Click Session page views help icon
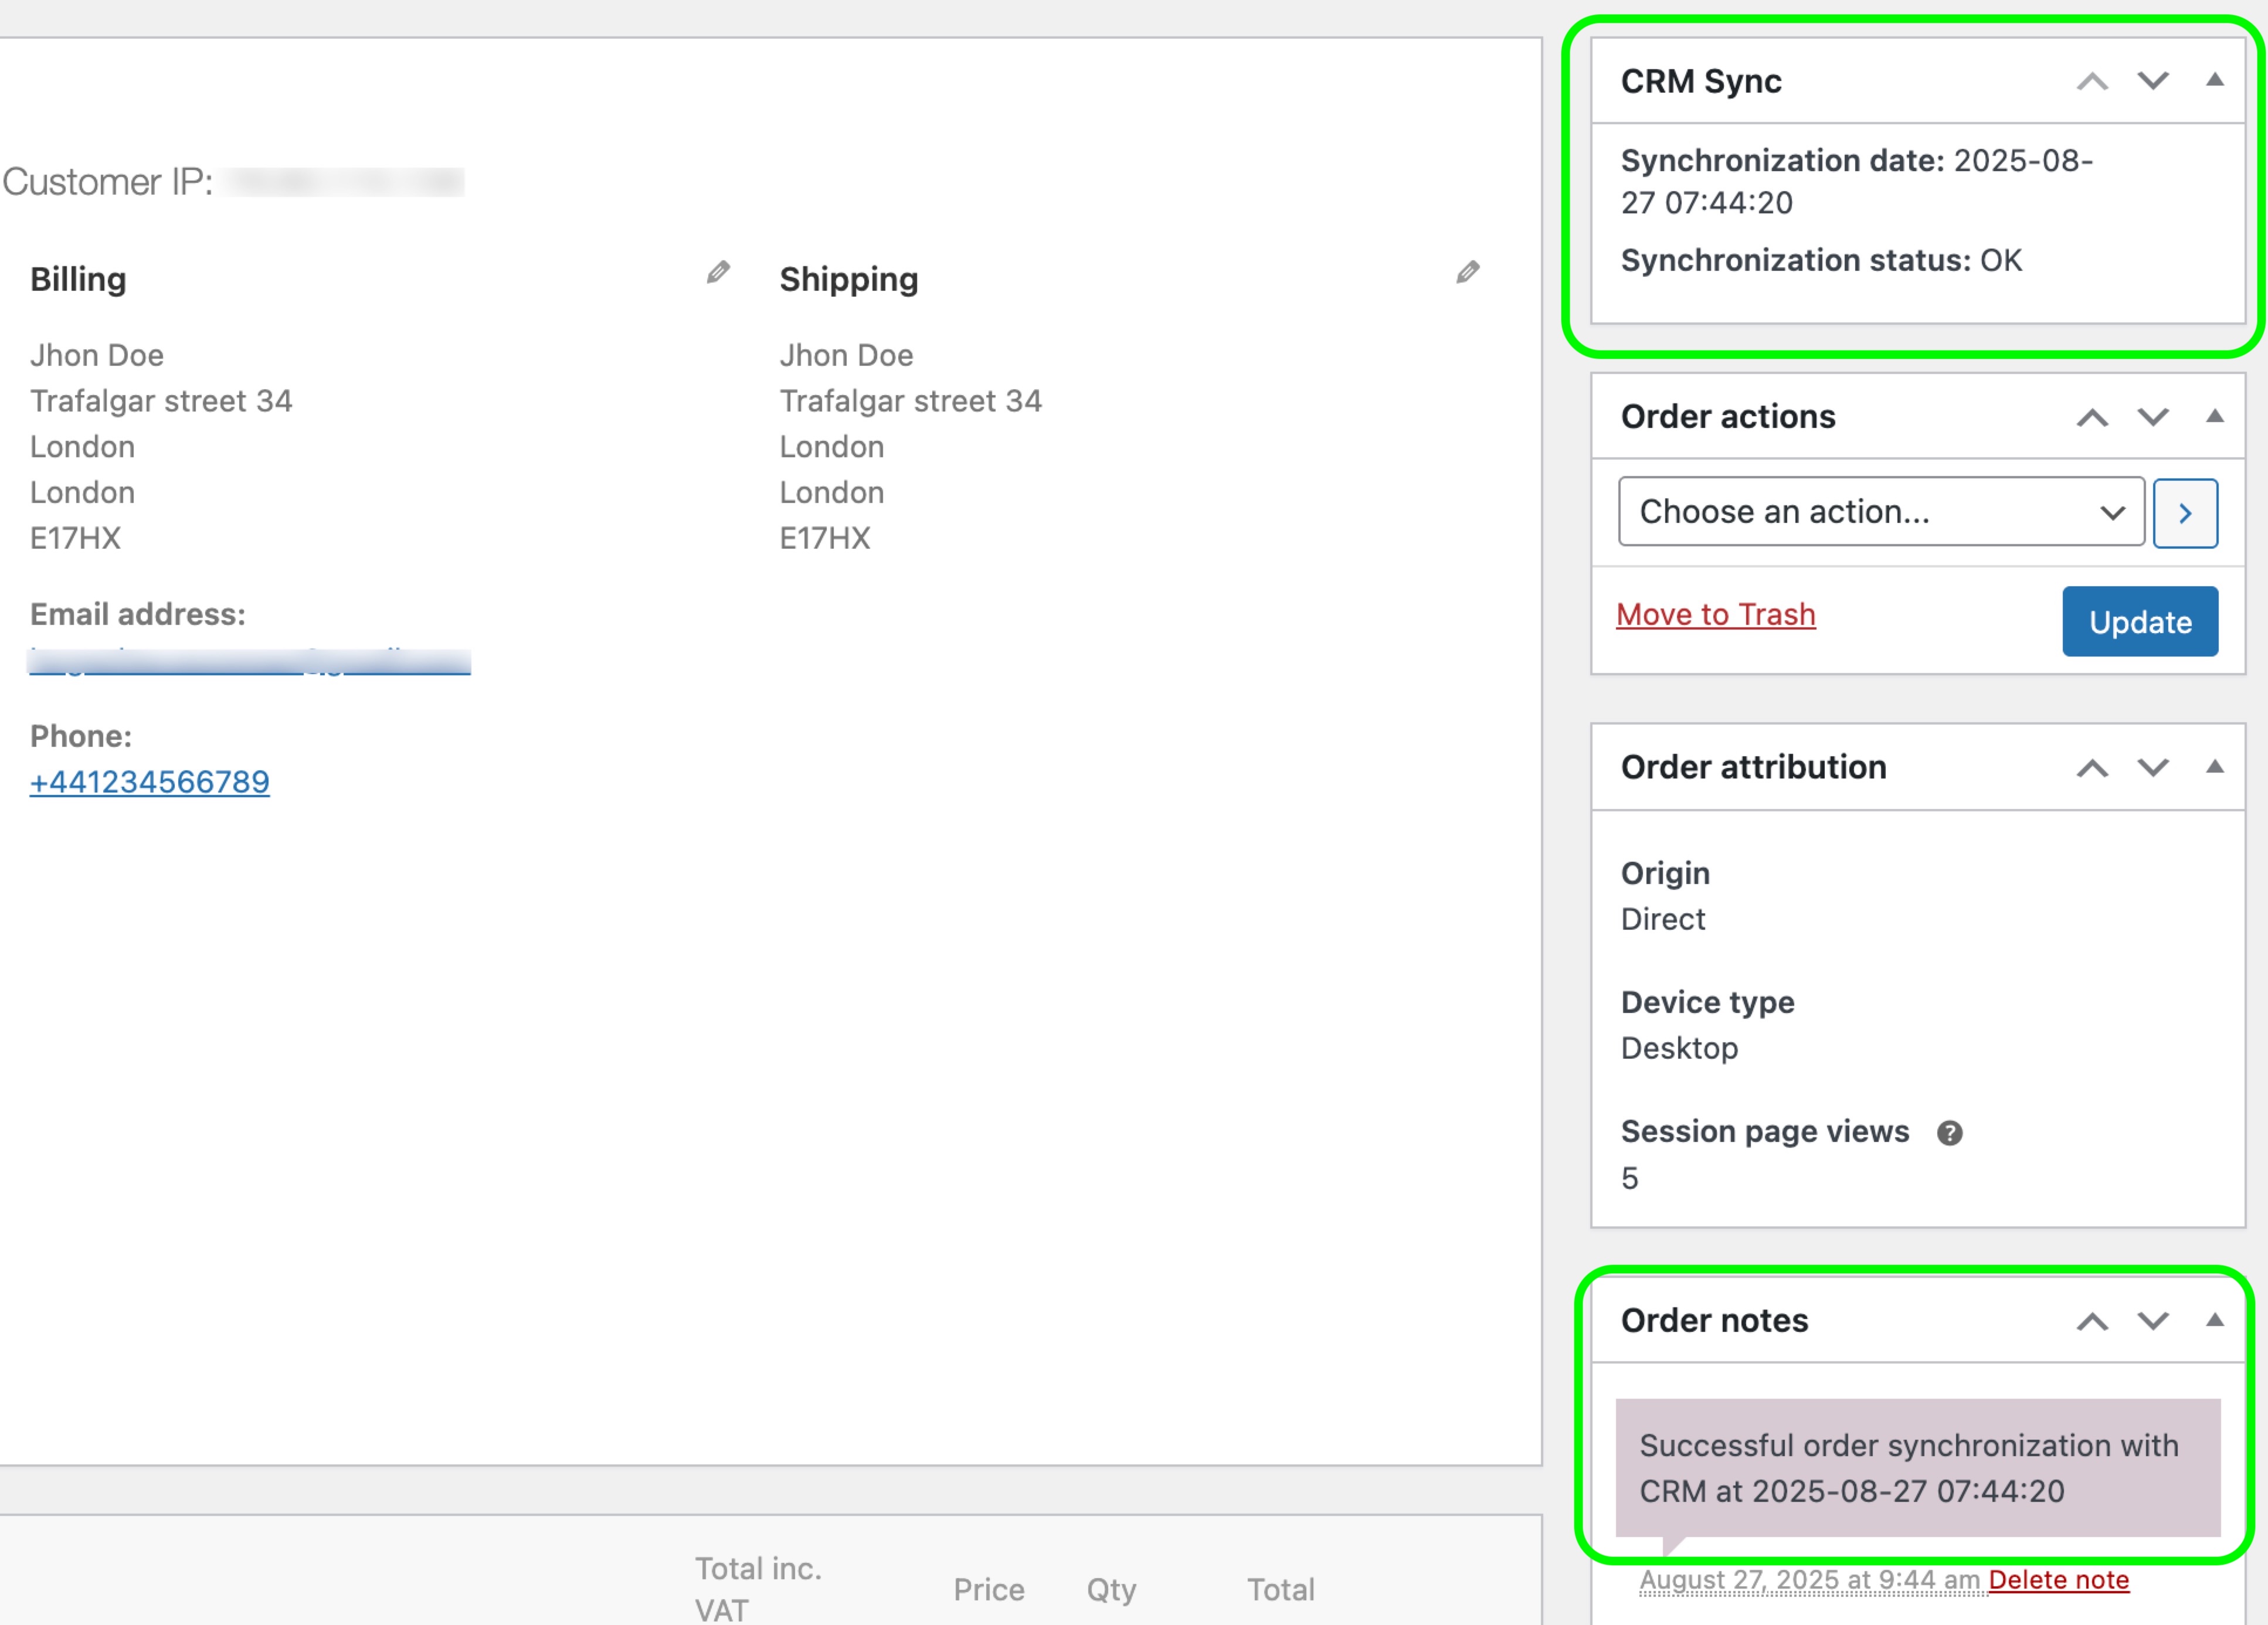The width and height of the screenshot is (2268, 1625). pos(1949,1133)
